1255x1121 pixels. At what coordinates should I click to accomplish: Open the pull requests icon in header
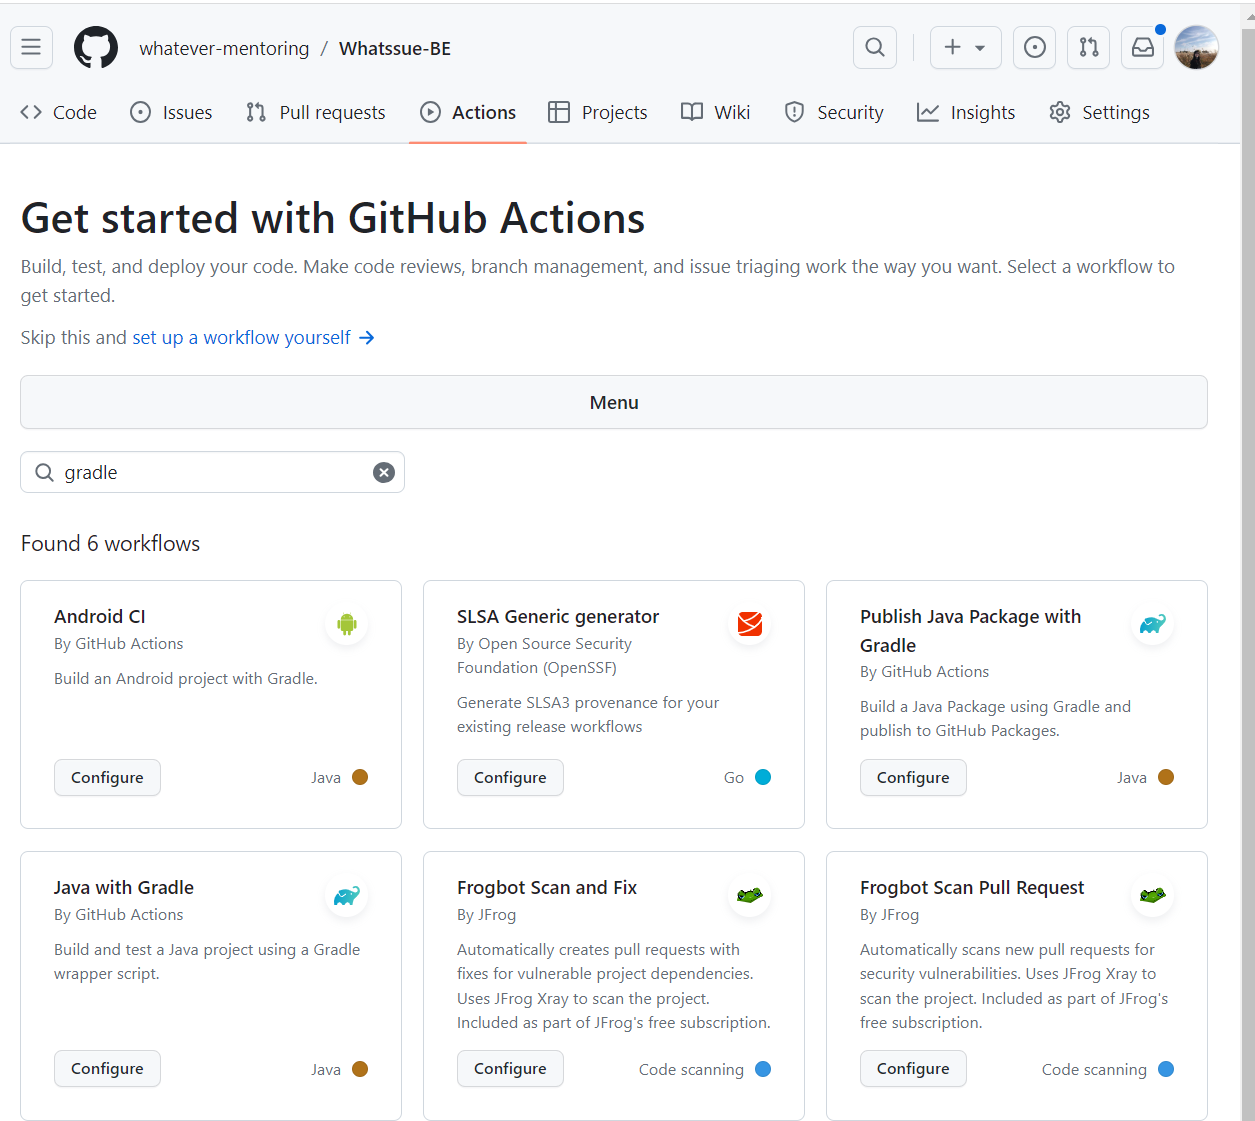[x=1089, y=47]
